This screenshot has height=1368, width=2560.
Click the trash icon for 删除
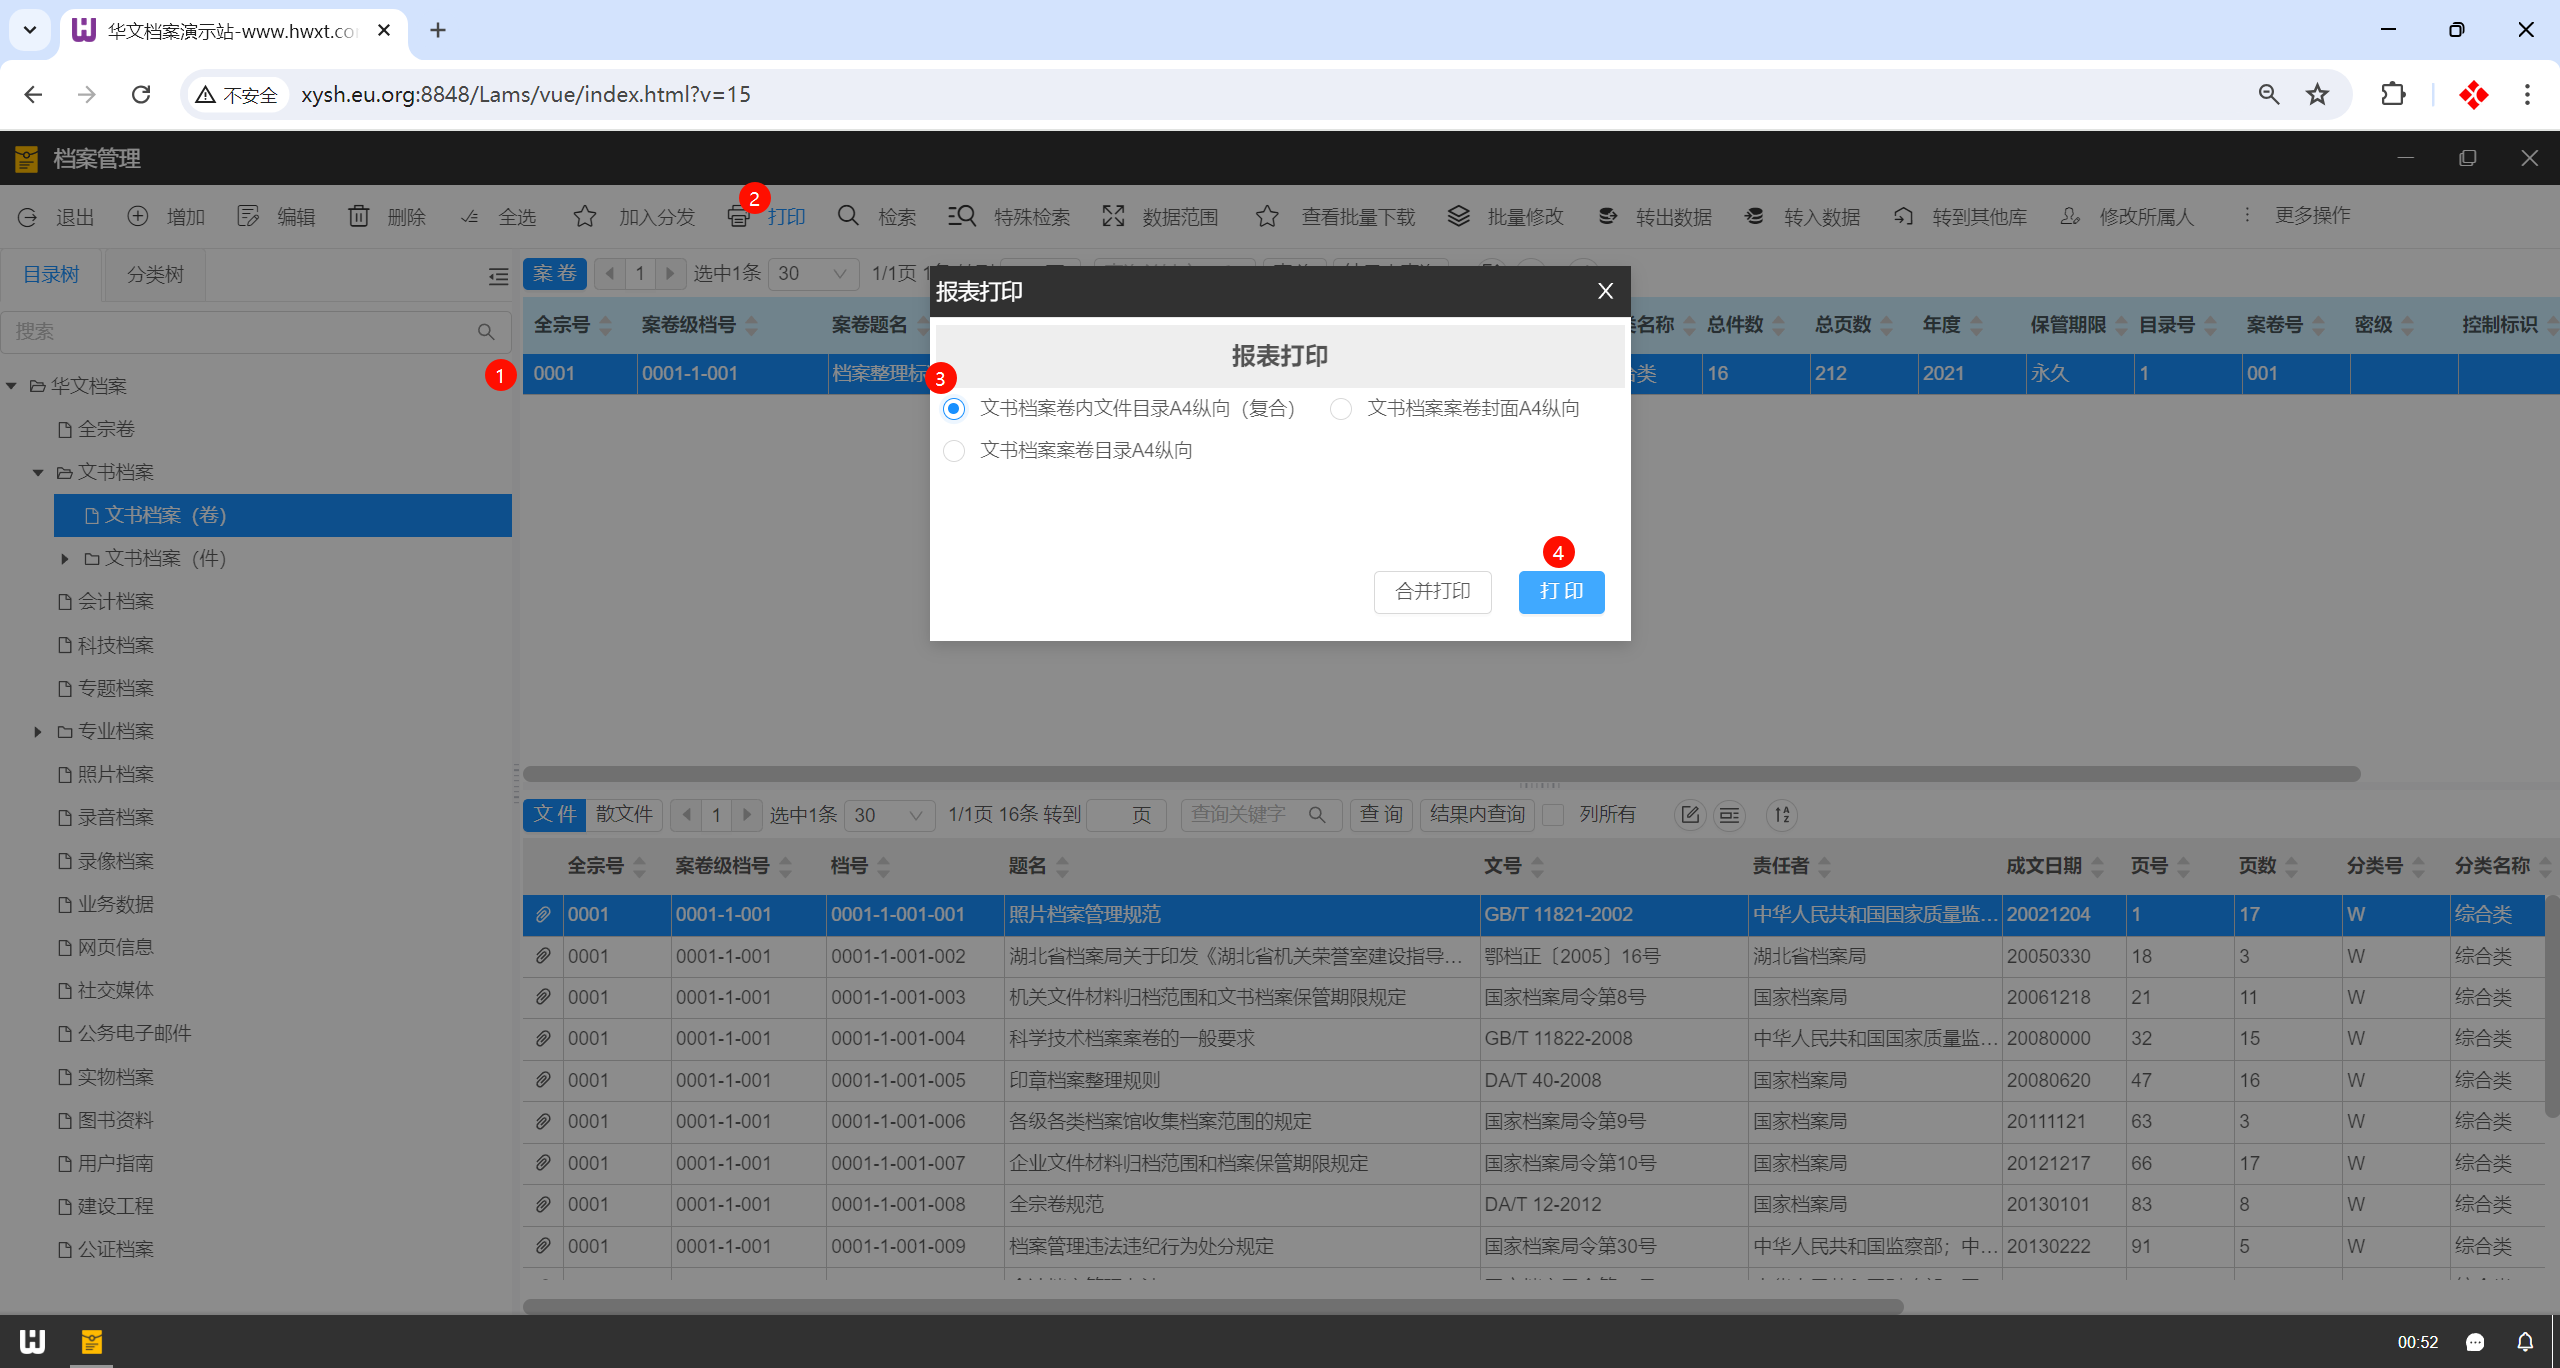358,216
